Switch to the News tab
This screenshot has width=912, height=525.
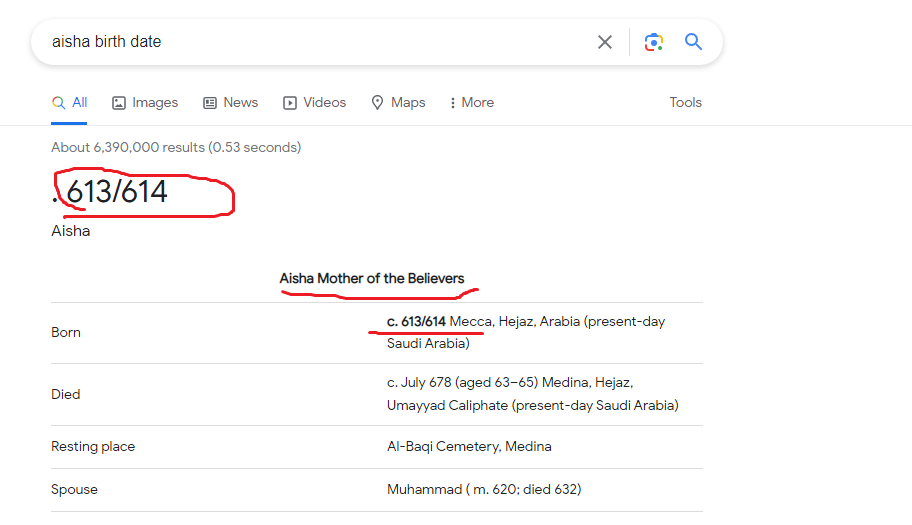tap(240, 103)
